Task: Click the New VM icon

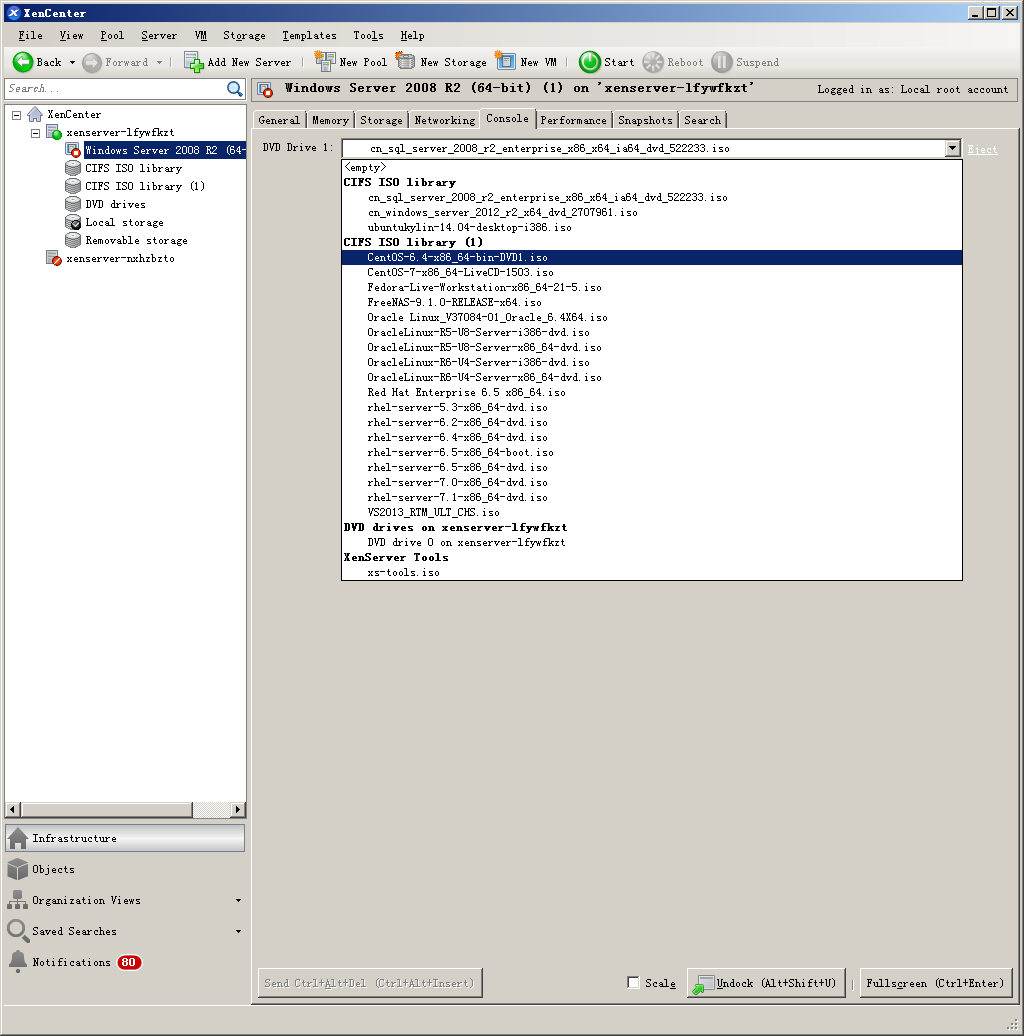Action: tap(505, 61)
